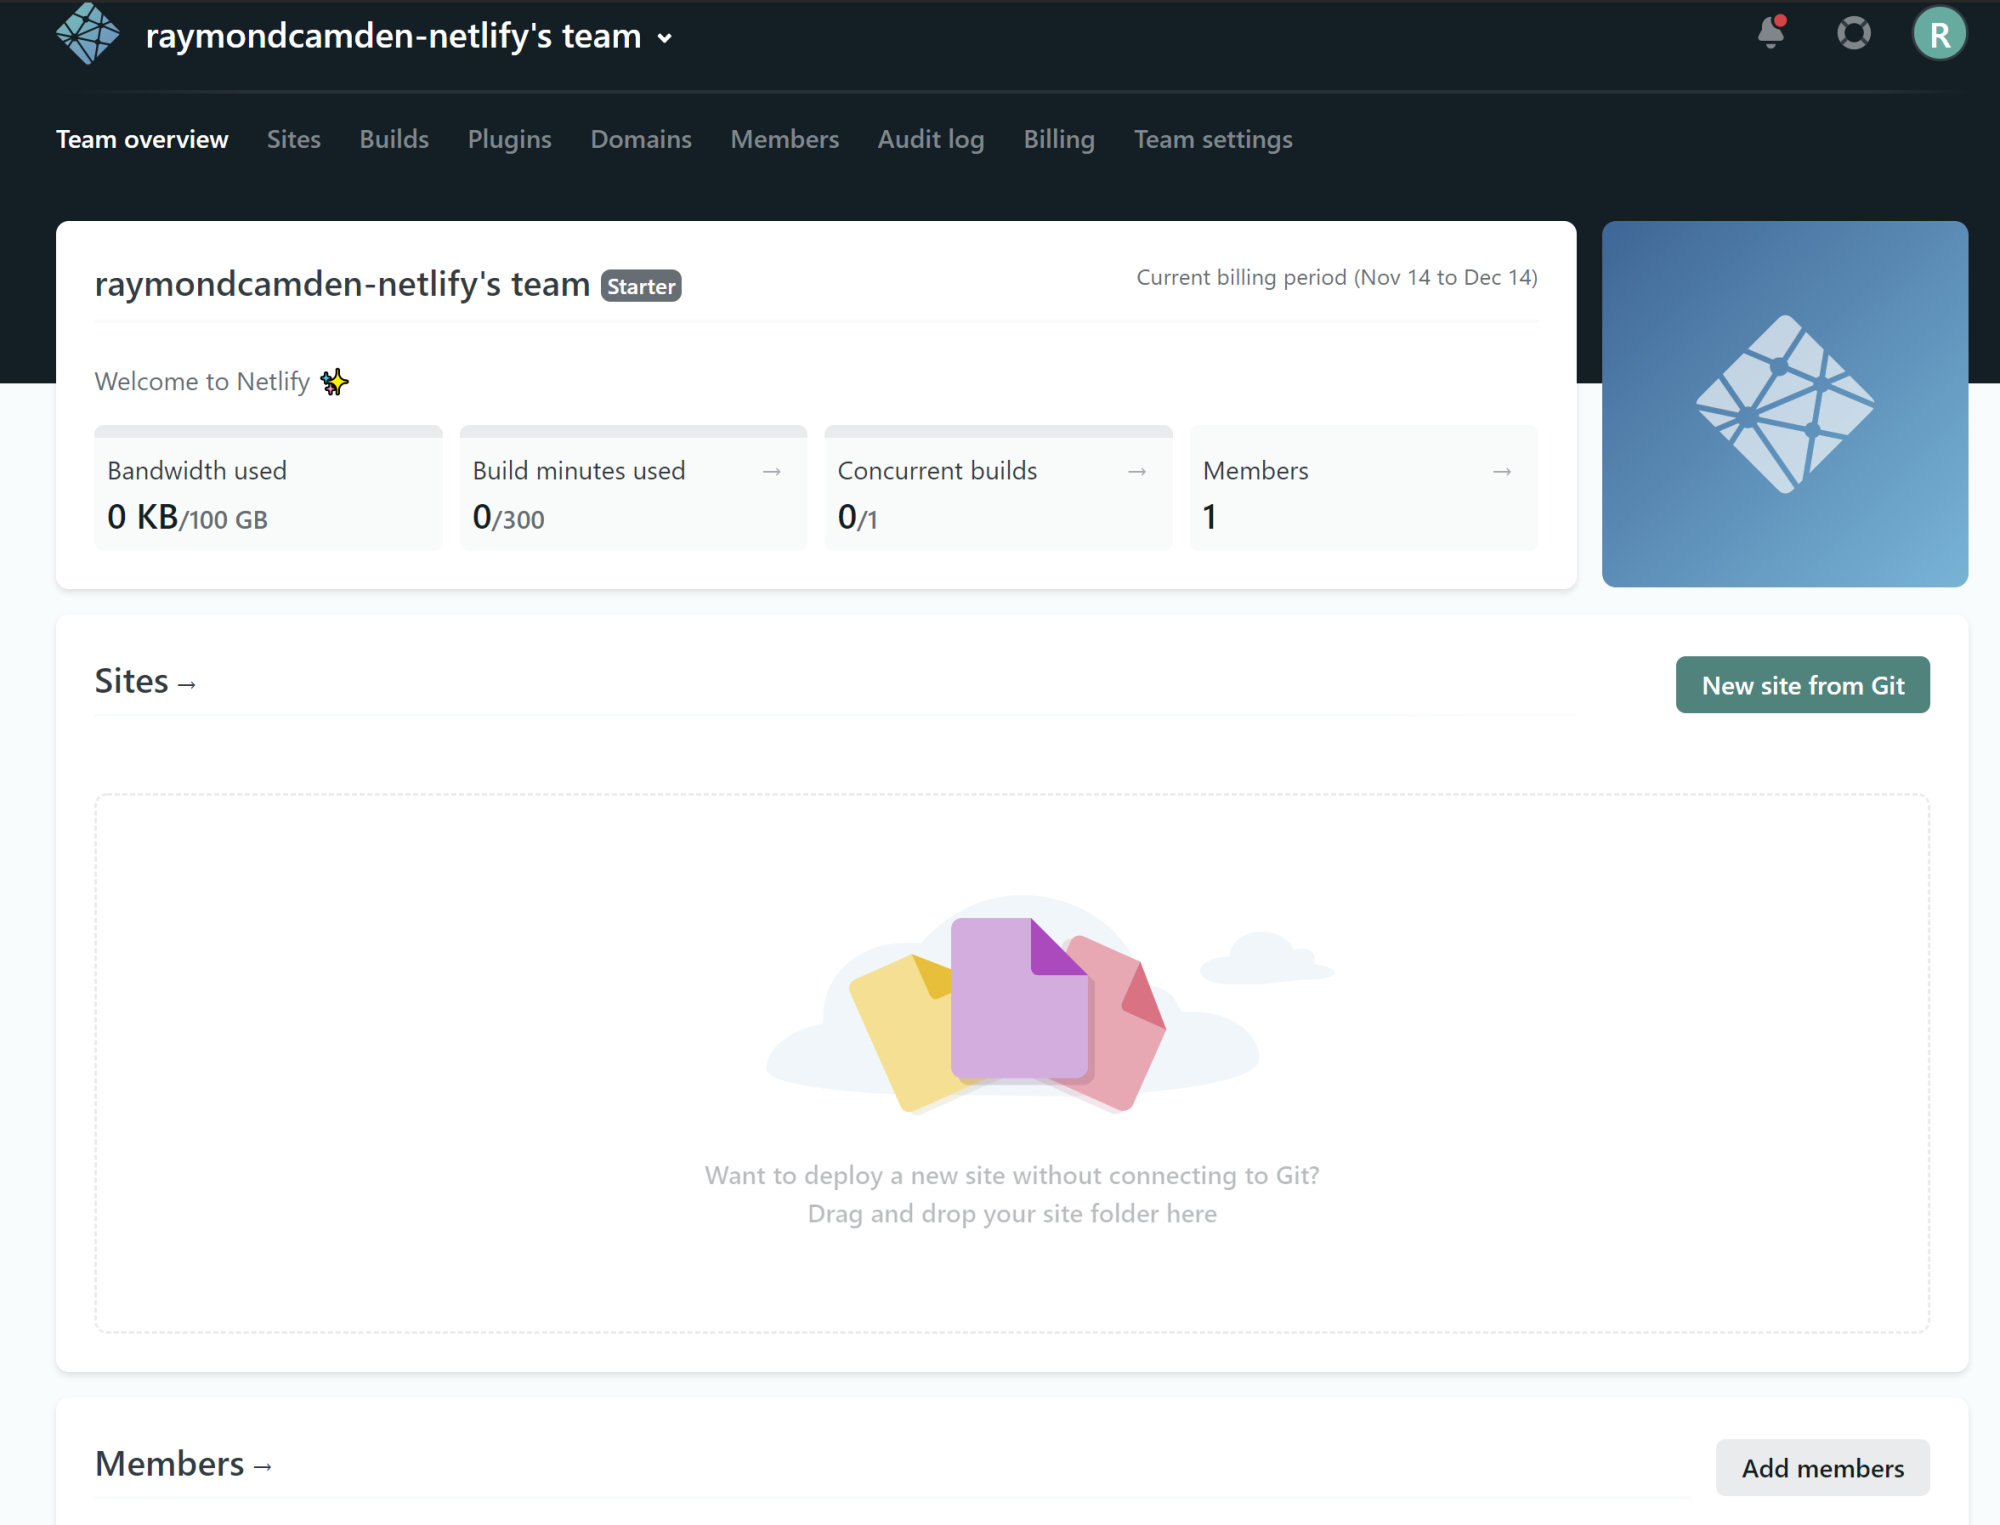Click the Concurrent builds arrow
Screen dimensions: 2000x1525
click(1136, 471)
